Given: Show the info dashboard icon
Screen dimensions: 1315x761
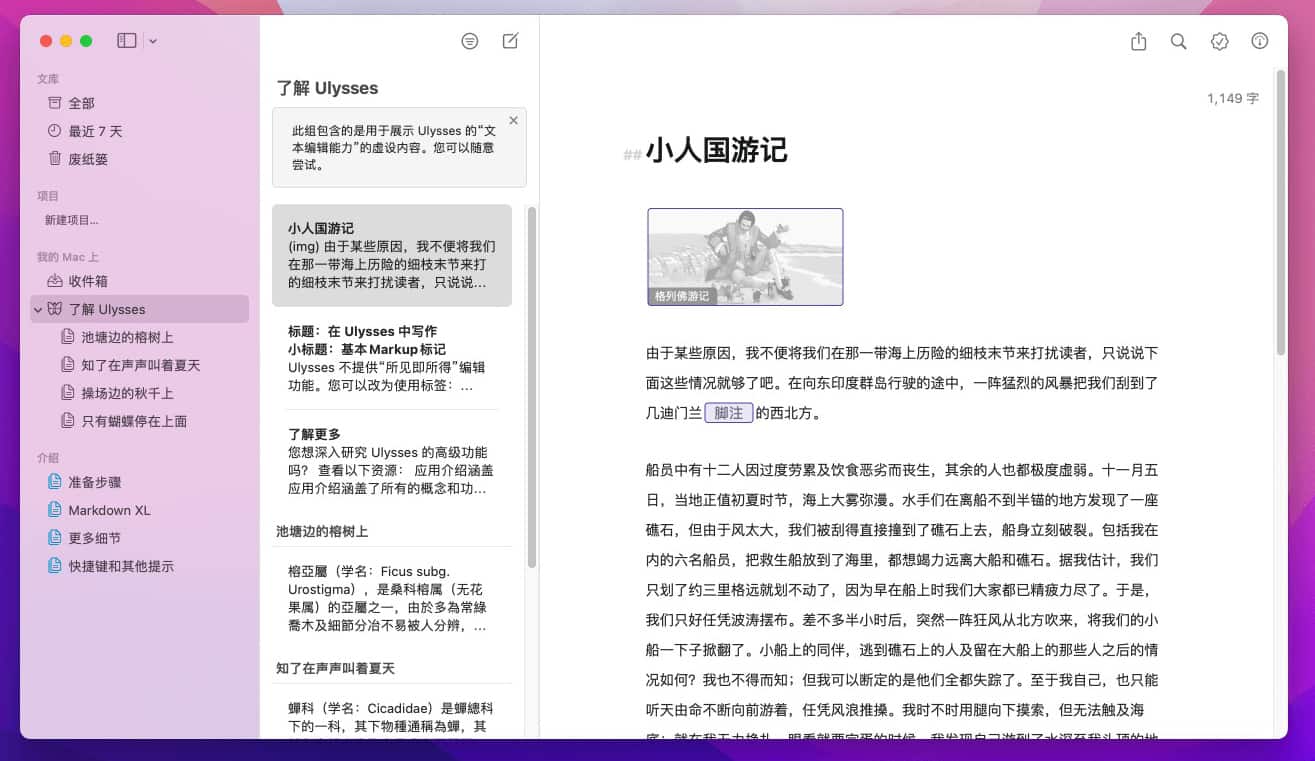Looking at the screenshot, I should point(1260,41).
